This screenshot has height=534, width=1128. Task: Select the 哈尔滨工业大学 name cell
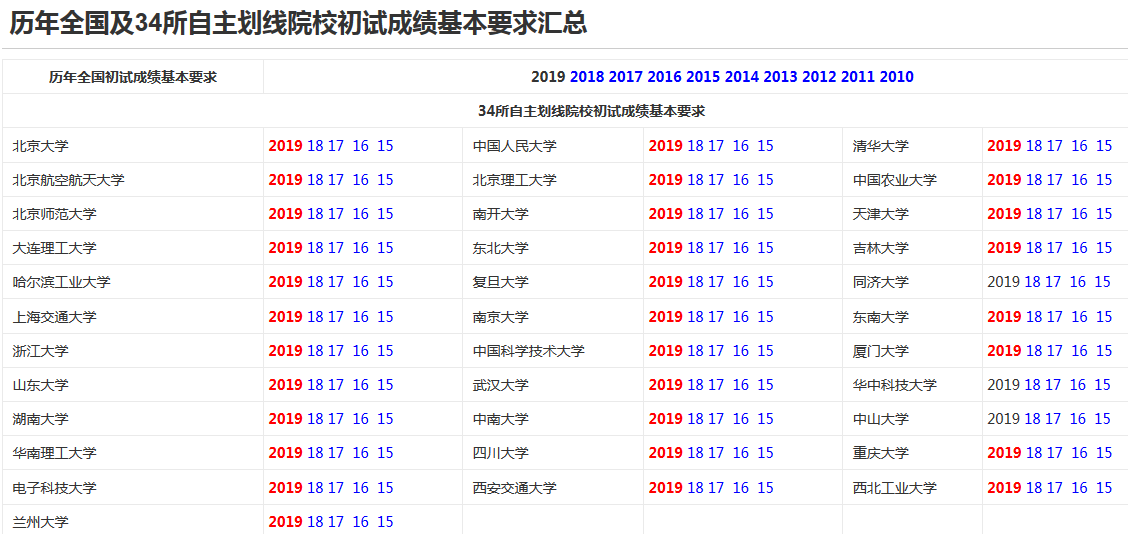133,282
